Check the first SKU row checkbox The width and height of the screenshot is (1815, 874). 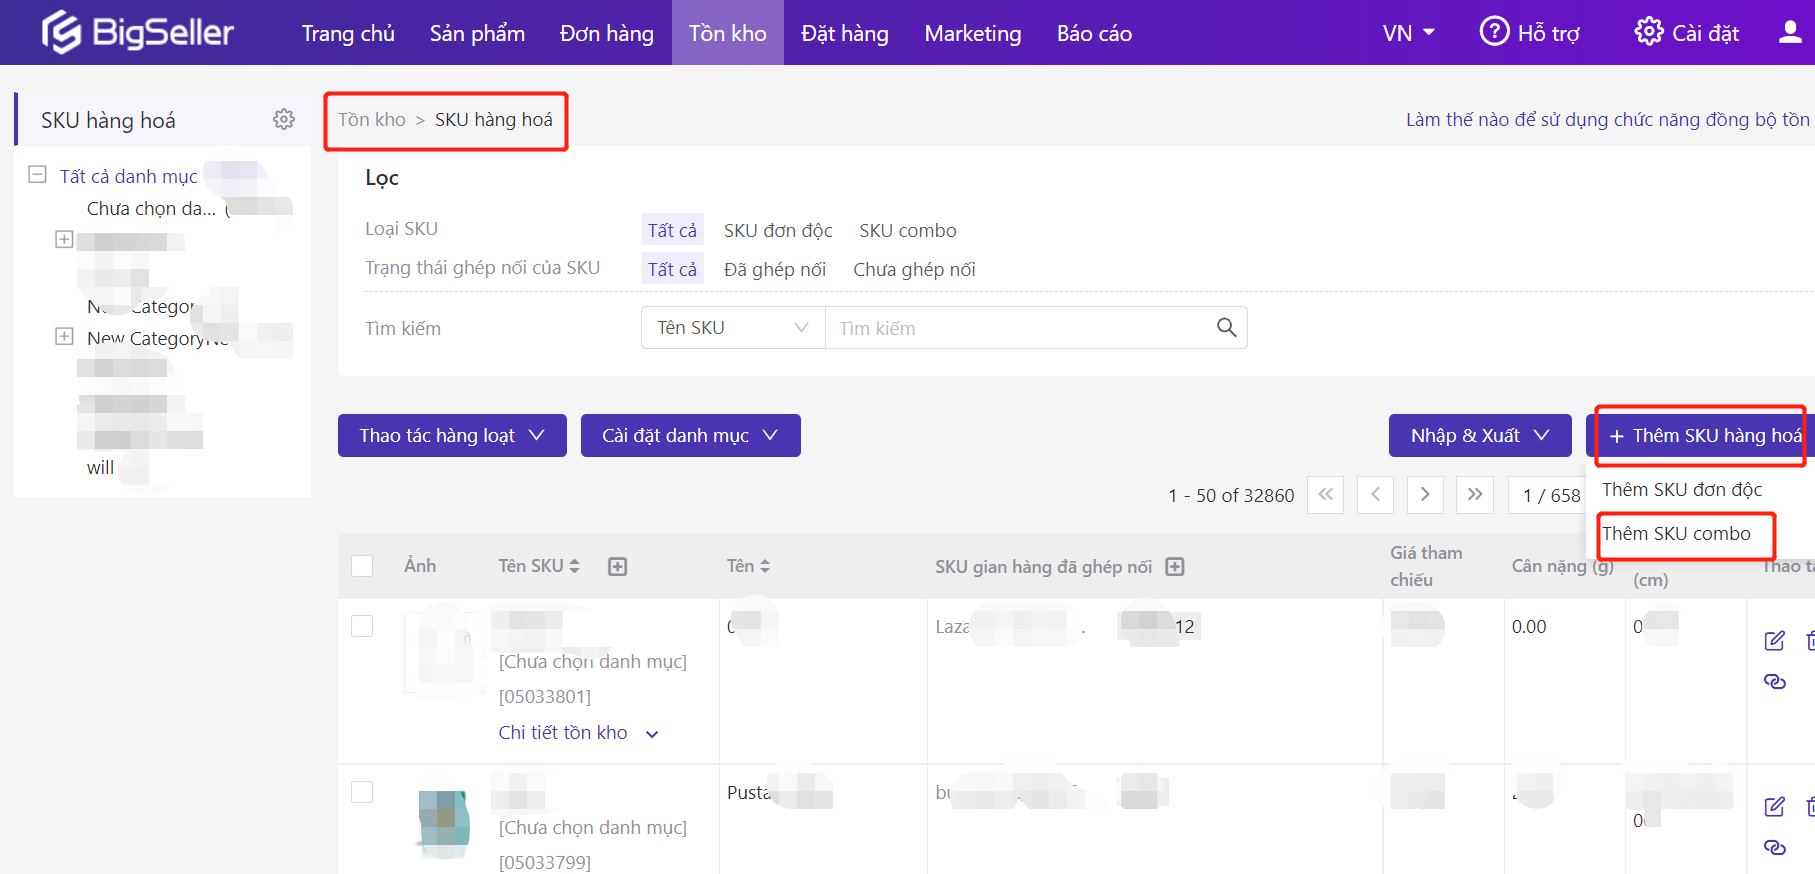pos(362,626)
